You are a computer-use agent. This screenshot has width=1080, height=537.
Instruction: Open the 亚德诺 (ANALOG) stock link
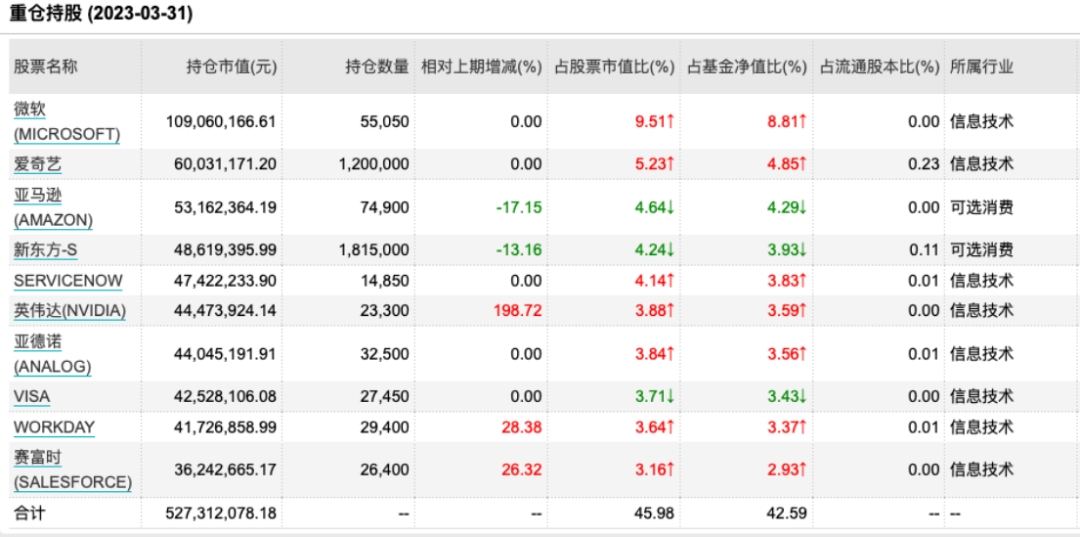coord(52,355)
